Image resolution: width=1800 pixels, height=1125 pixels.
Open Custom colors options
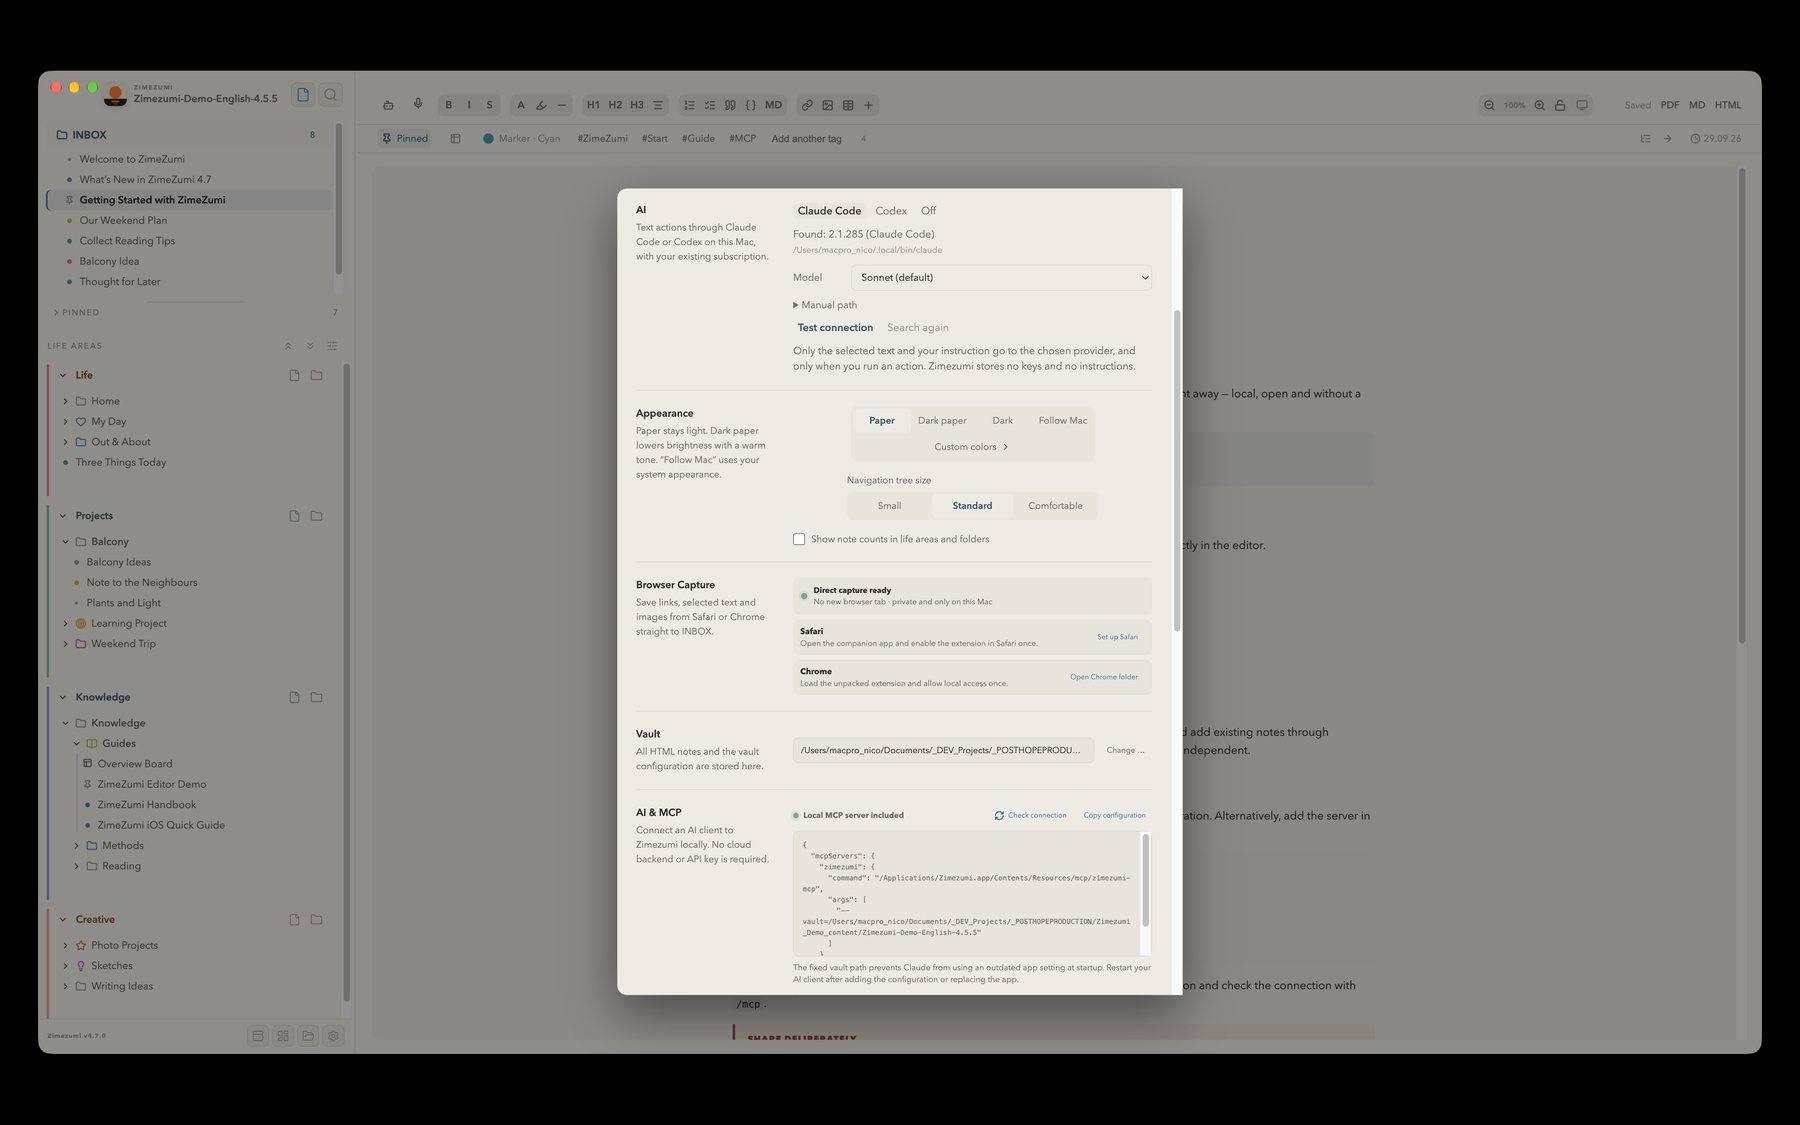tap(971, 447)
